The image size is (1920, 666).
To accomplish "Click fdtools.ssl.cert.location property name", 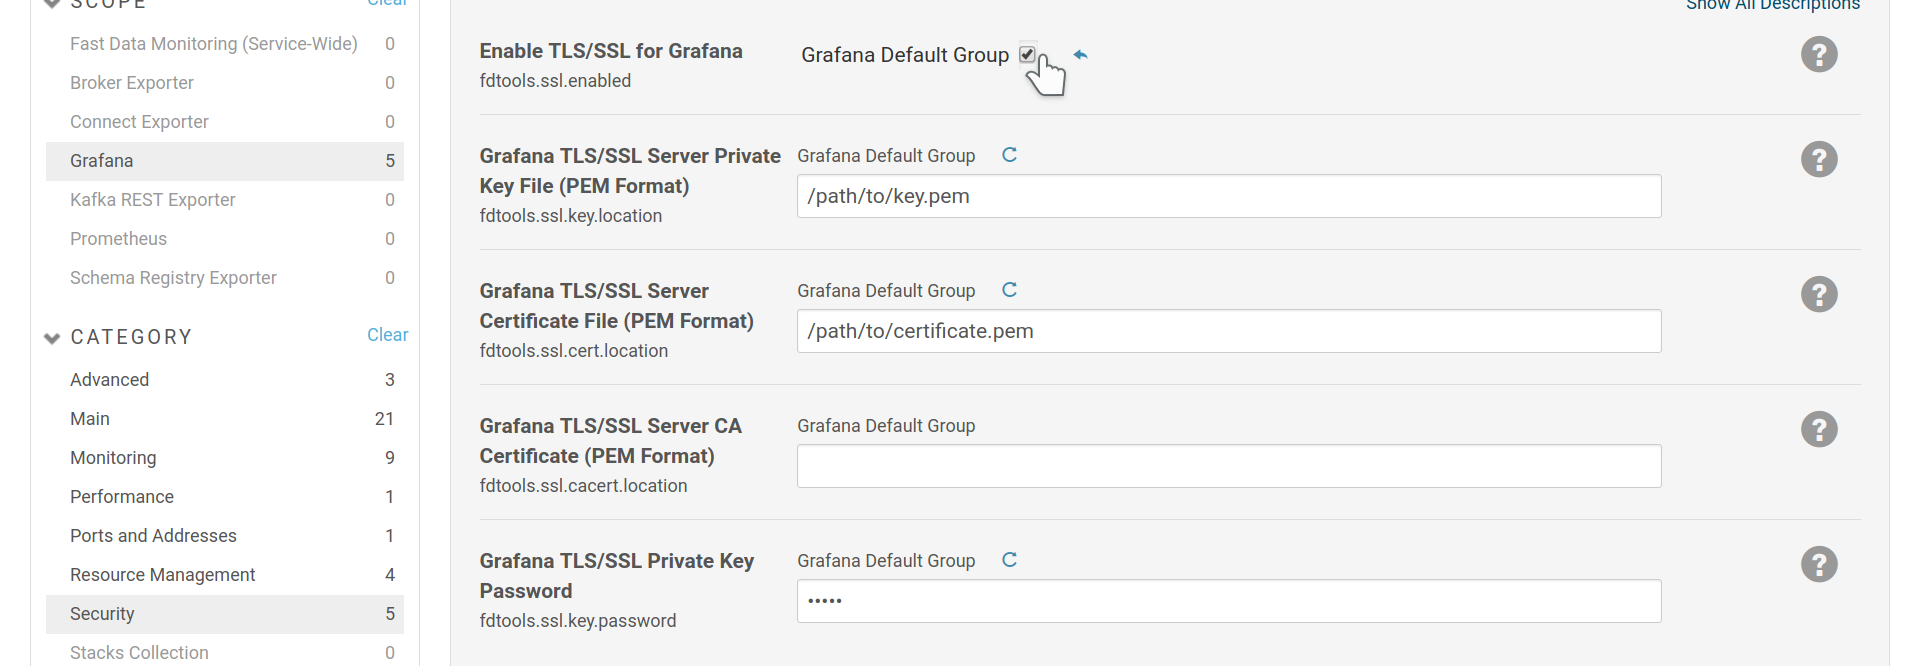I will (x=574, y=351).
